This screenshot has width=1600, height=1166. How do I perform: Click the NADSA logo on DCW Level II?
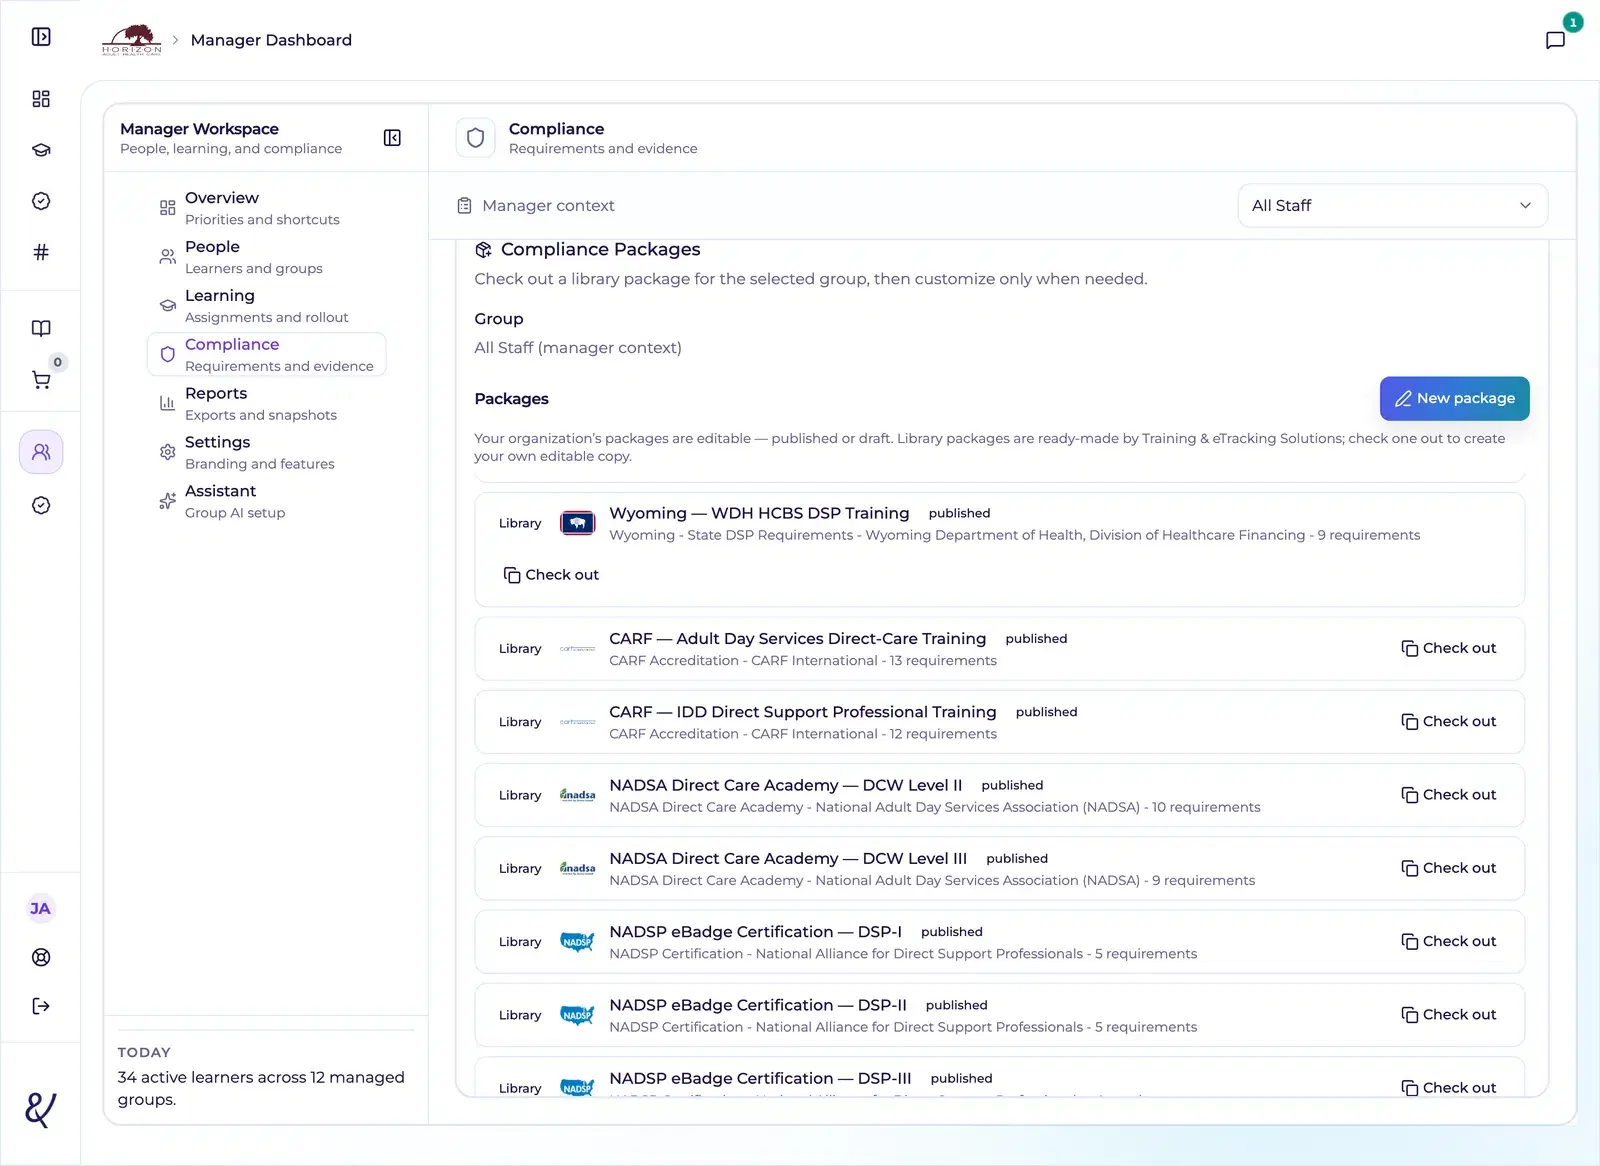coord(577,795)
